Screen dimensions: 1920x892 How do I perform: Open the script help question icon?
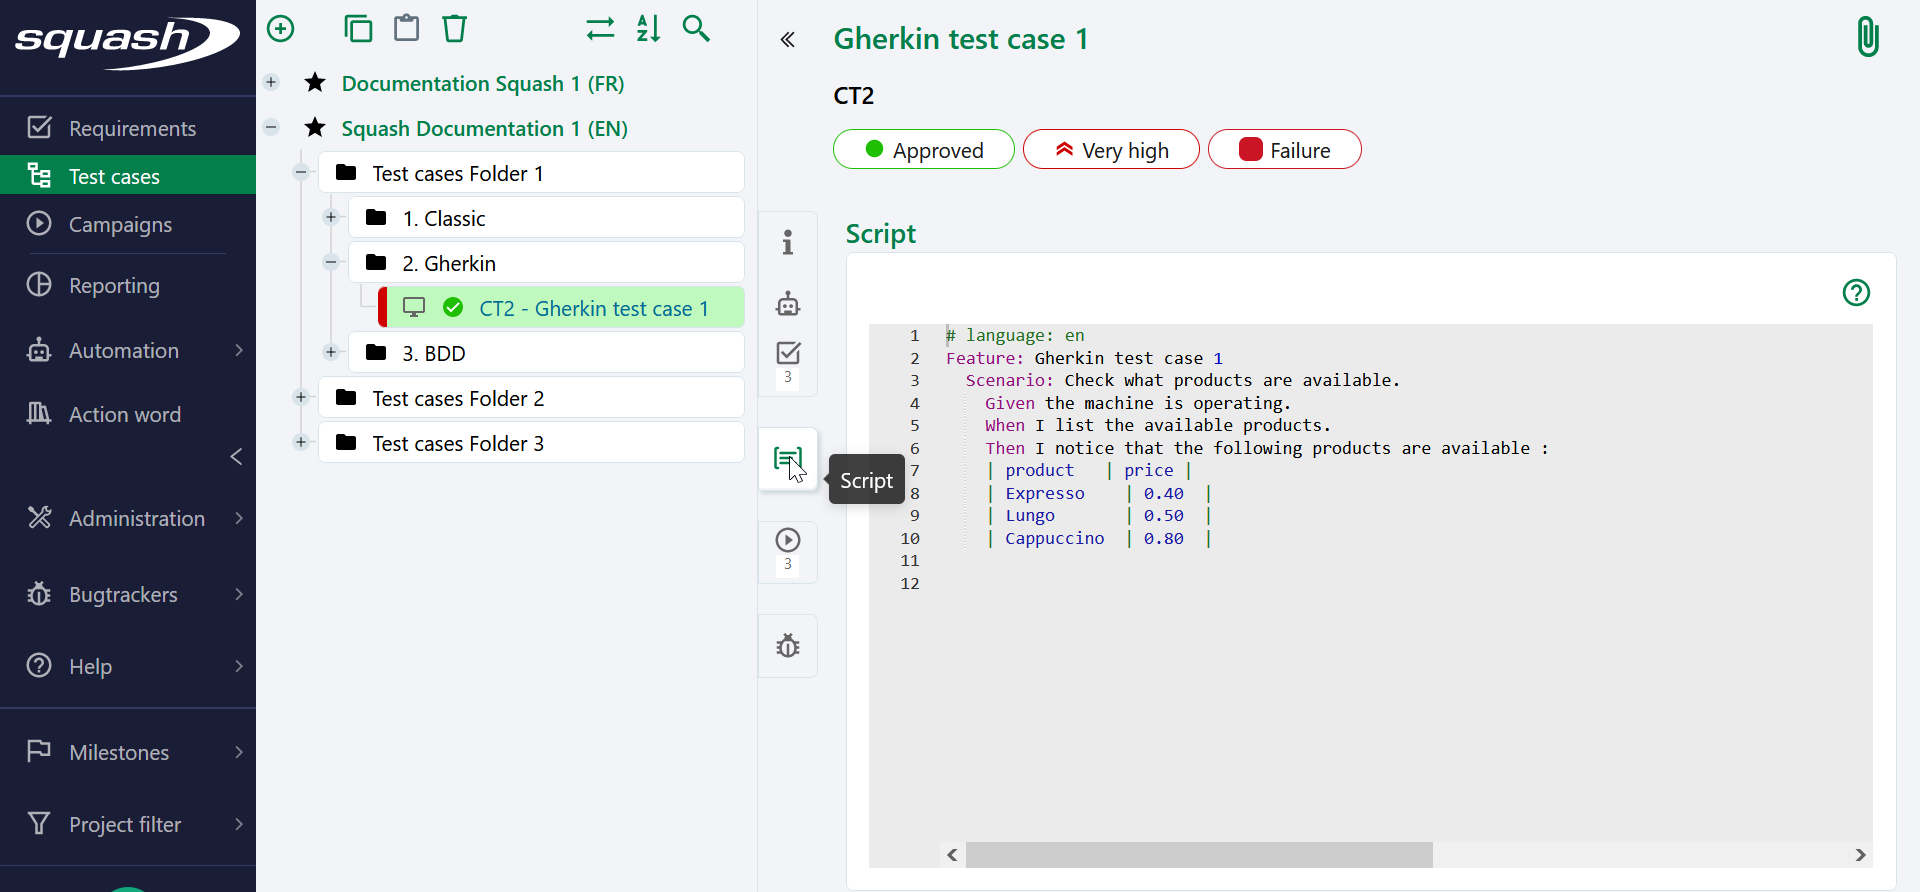(x=1856, y=293)
